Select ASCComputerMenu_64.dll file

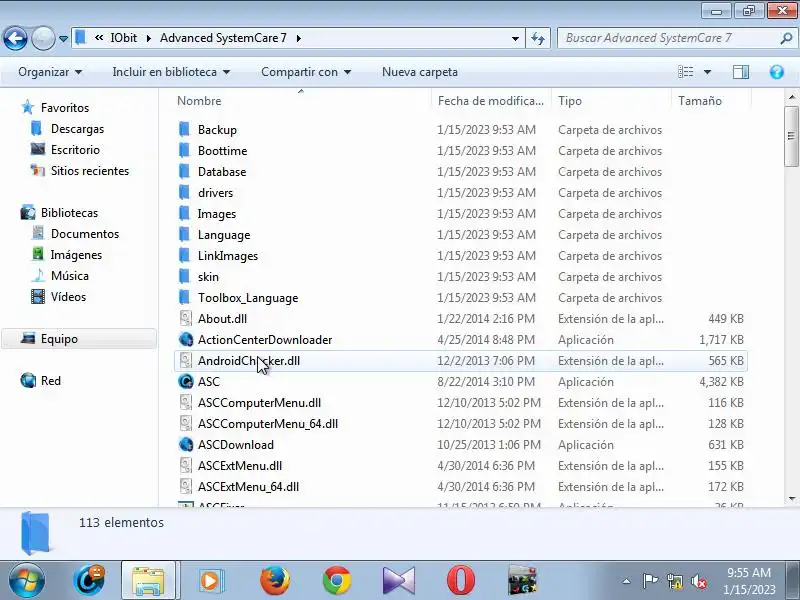click(x=268, y=423)
